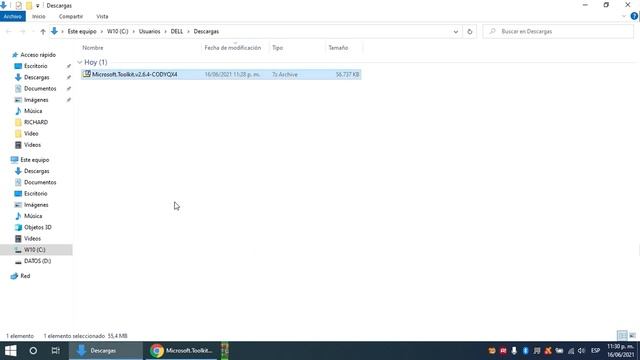
Task: Open Documentos under Este equipo
Action: point(40,182)
